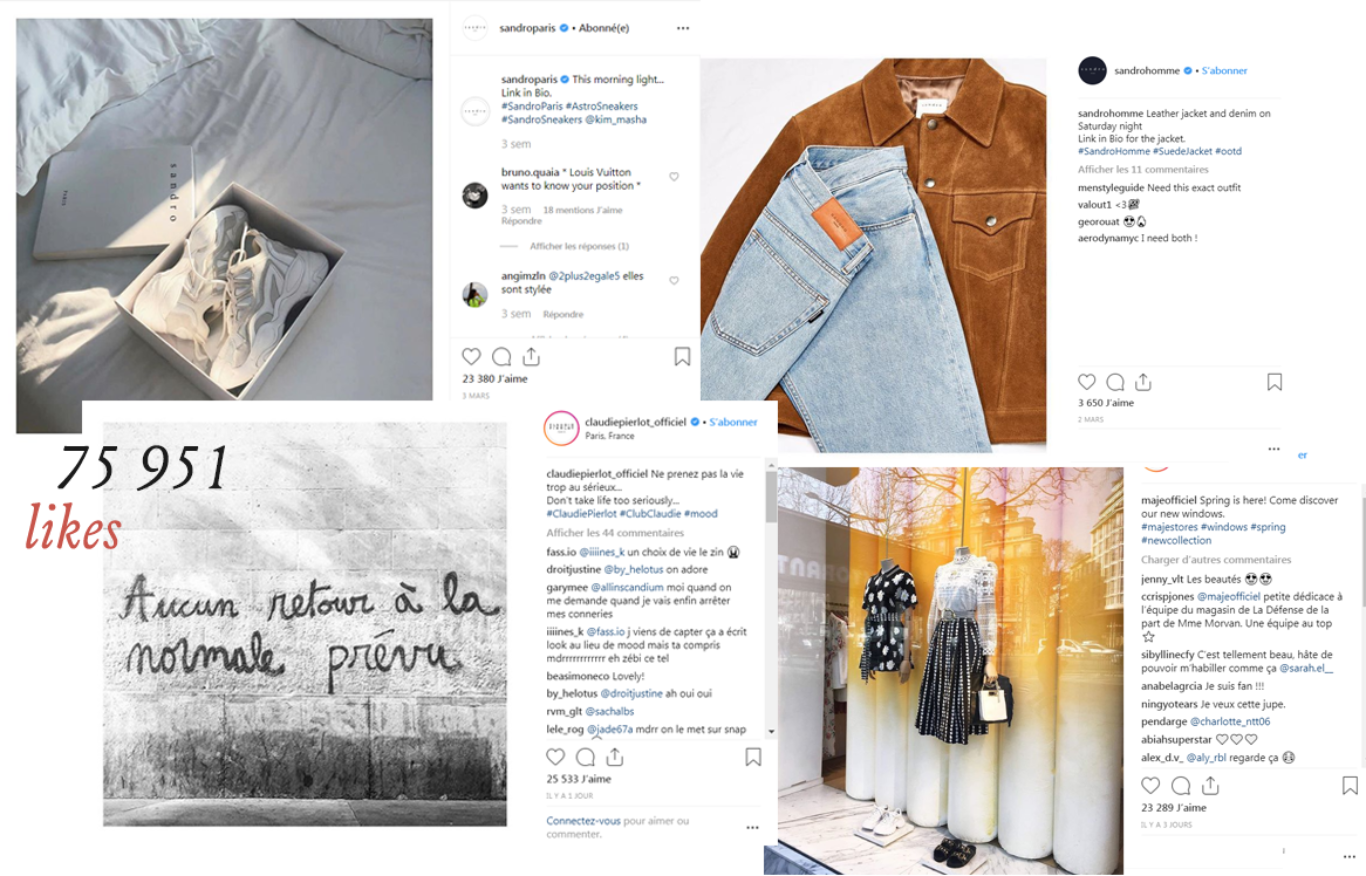Share the sandrohomme jacket post
1366x876 pixels.
(x=1143, y=382)
